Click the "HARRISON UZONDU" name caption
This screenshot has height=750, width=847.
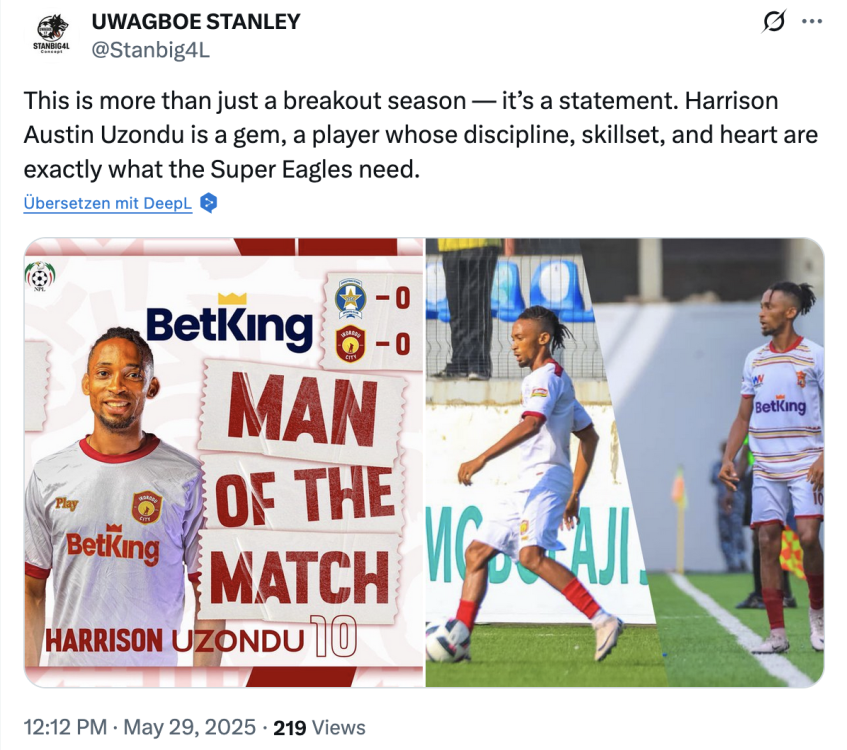point(173,641)
